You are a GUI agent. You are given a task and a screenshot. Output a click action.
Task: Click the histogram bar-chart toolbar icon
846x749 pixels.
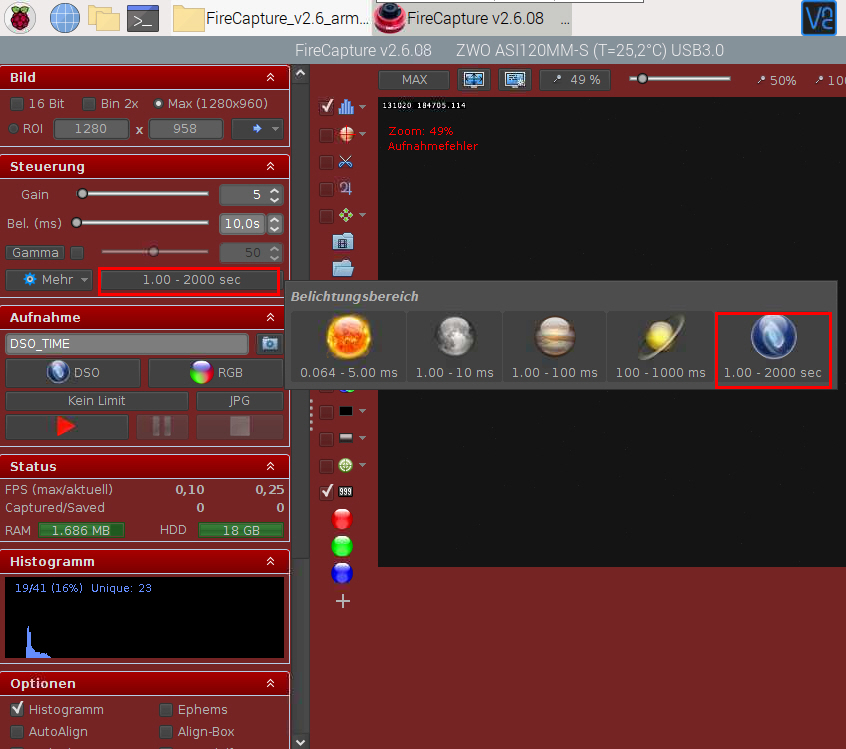click(346, 106)
